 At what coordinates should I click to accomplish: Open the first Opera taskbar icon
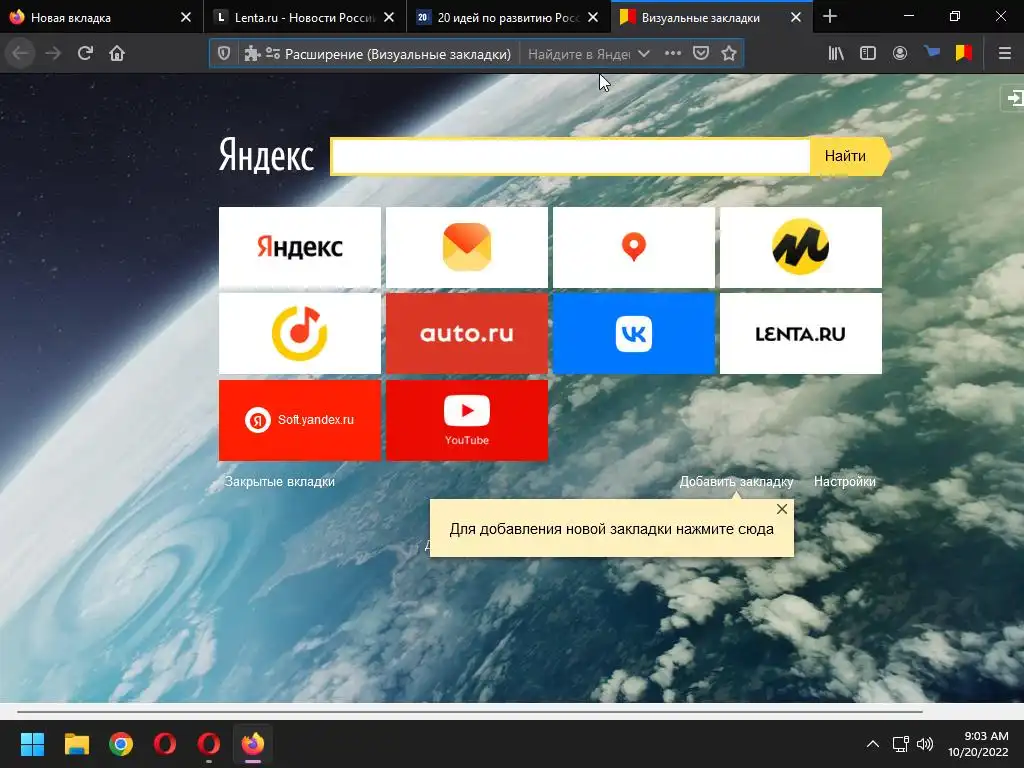165,744
